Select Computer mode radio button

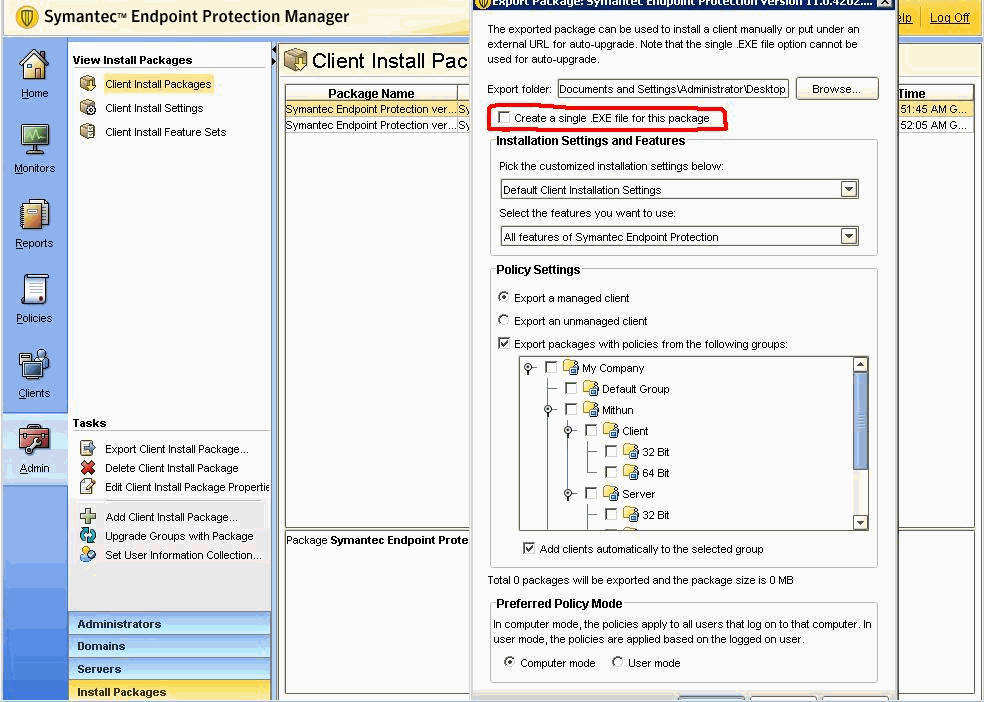[x=510, y=662]
